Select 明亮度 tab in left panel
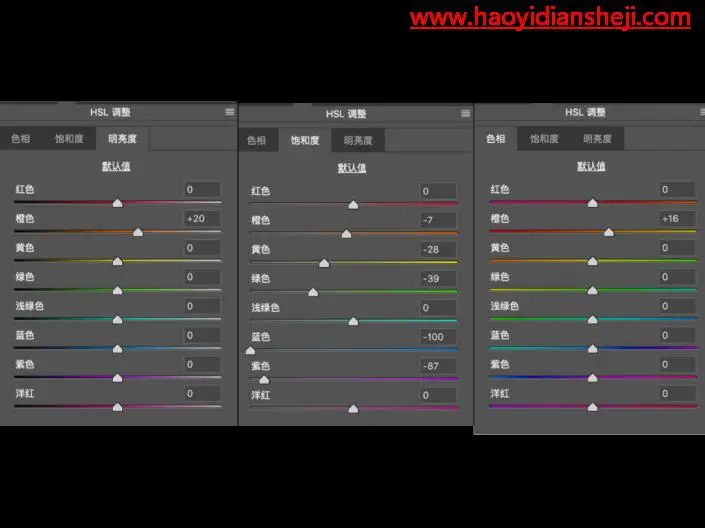 click(122, 139)
